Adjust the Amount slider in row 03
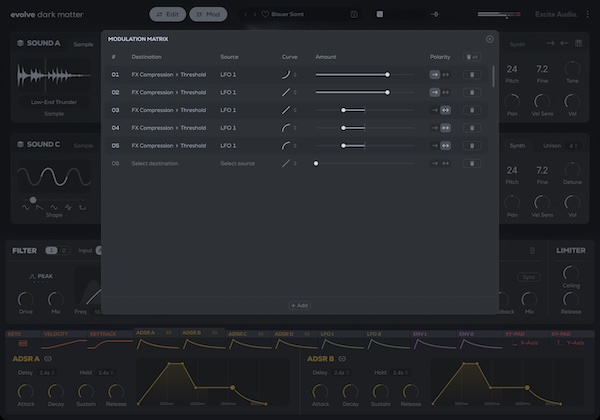Image resolution: width=600 pixels, height=420 pixels. coord(365,110)
